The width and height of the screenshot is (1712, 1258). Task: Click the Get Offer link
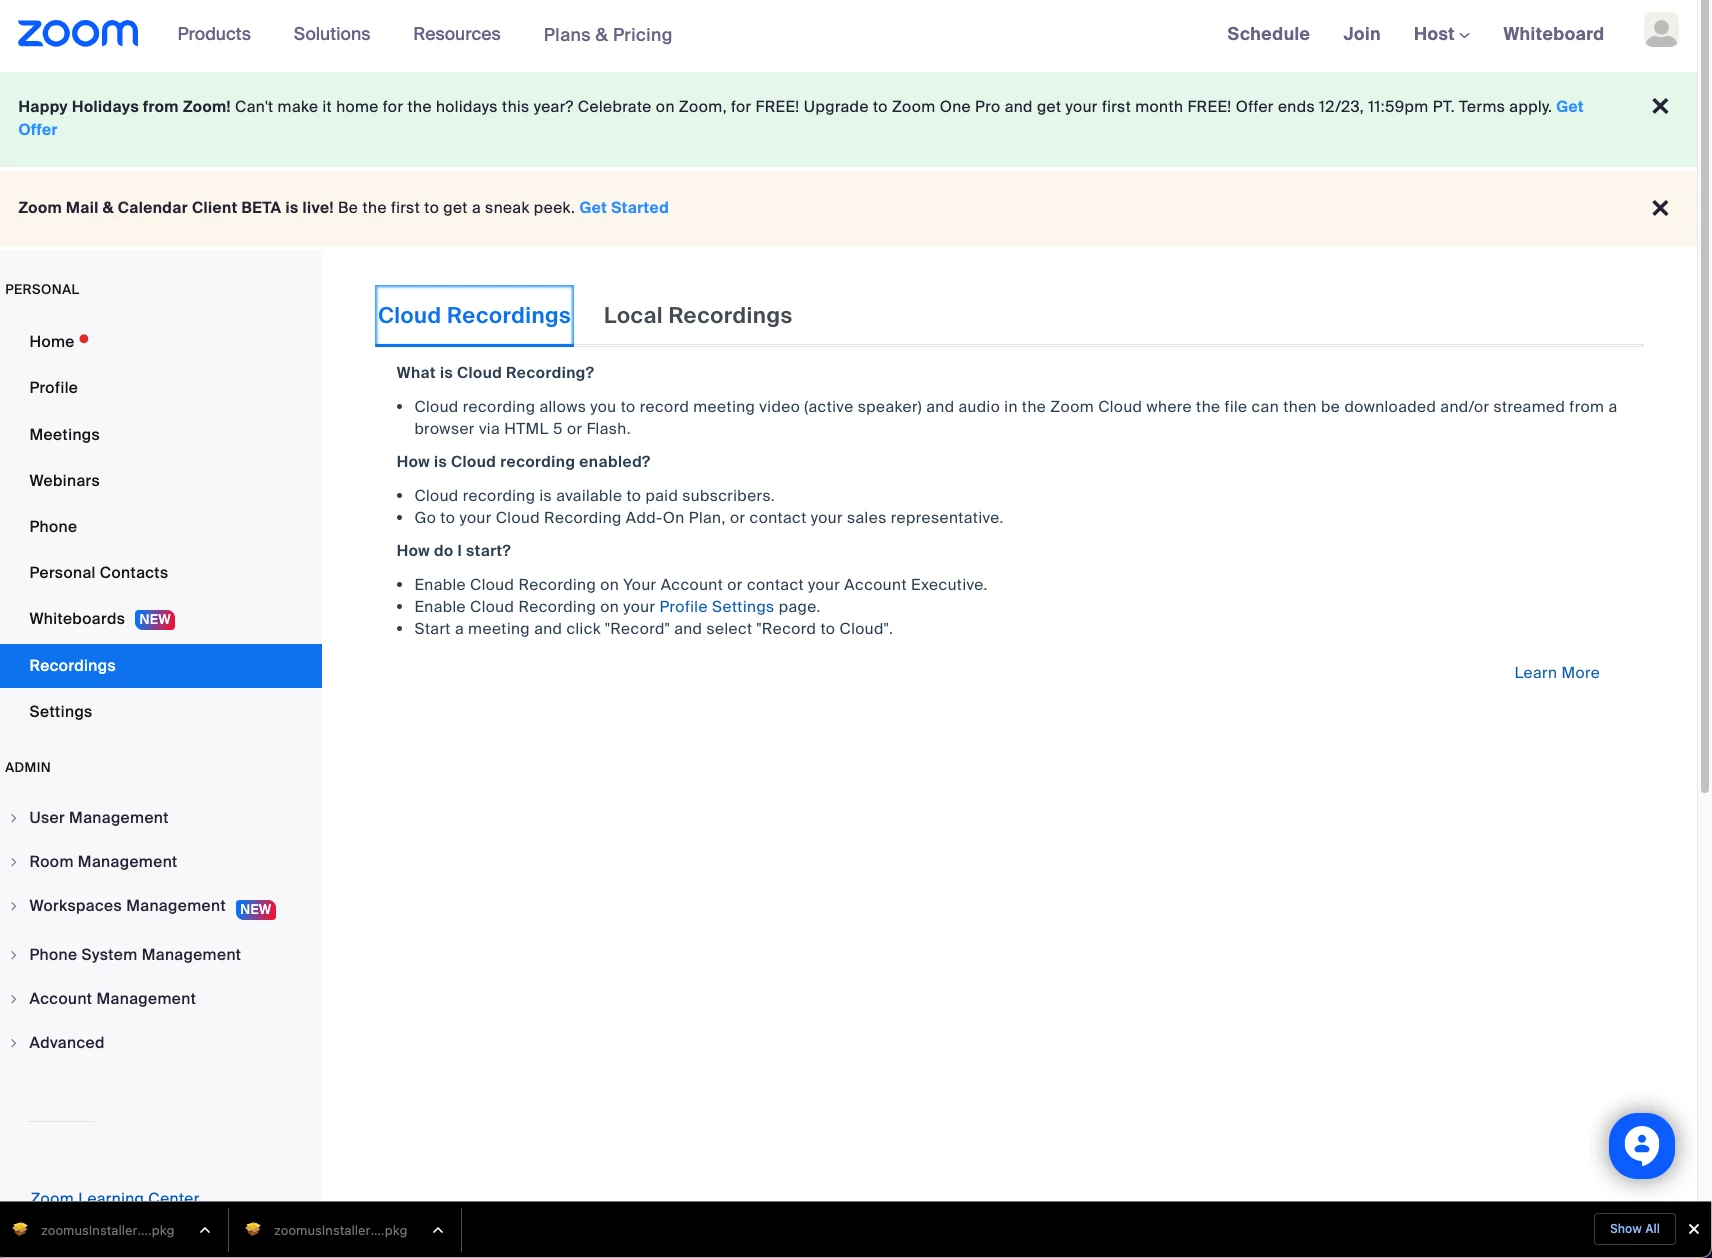1569,107
